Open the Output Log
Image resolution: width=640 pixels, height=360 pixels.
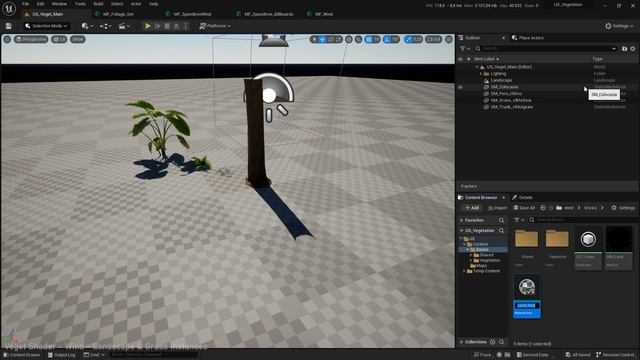tap(61, 355)
